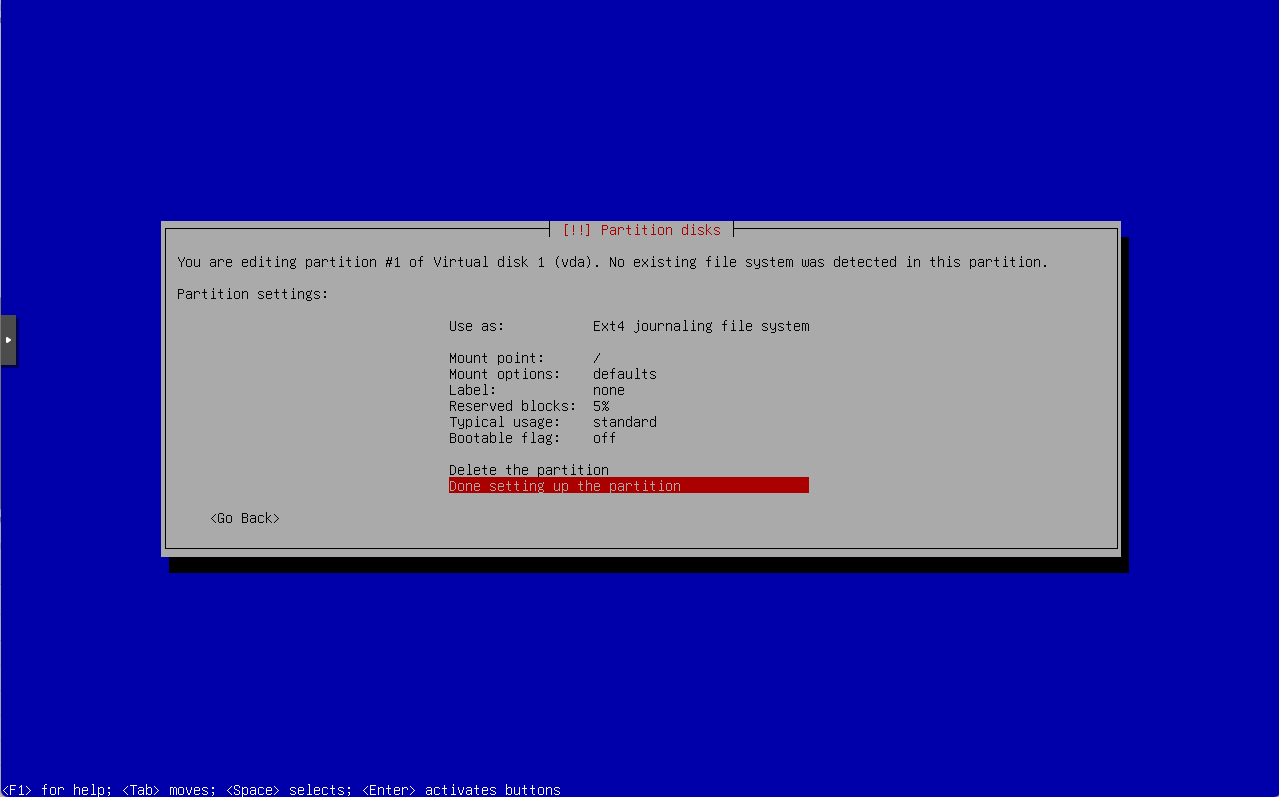The height and width of the screenshot is (797, 1279).
Task: Select the "defaults" mount options value
Action: tap(624, 373)
